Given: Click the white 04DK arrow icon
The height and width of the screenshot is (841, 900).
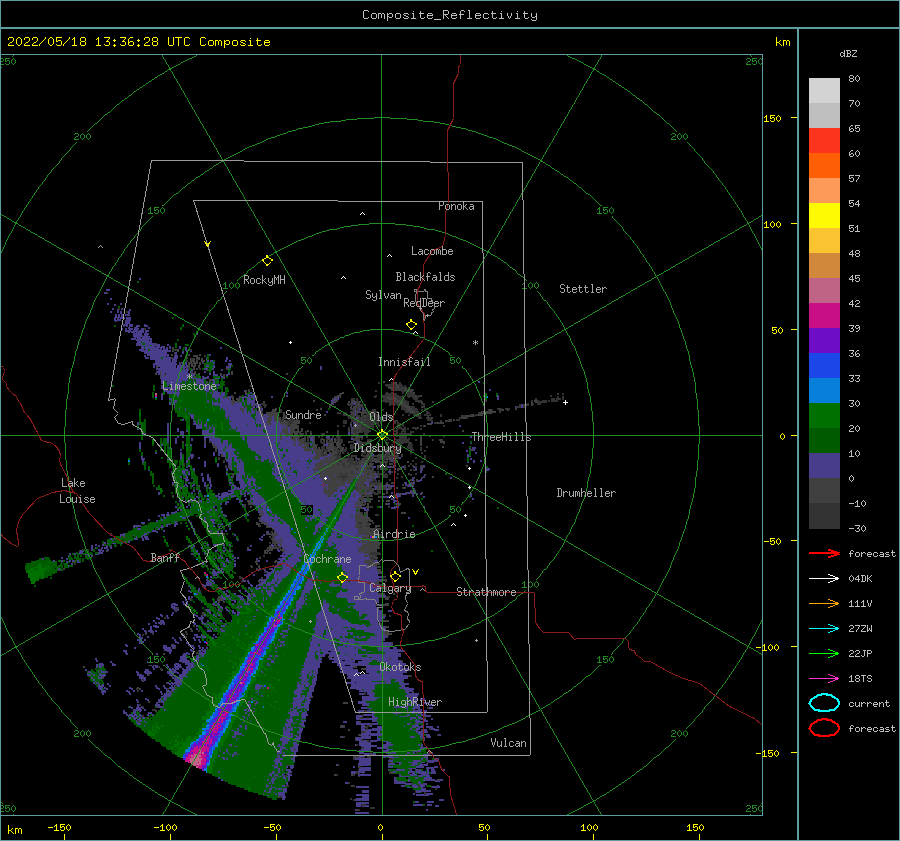Looking at the screenshot, I should (824, 579).
